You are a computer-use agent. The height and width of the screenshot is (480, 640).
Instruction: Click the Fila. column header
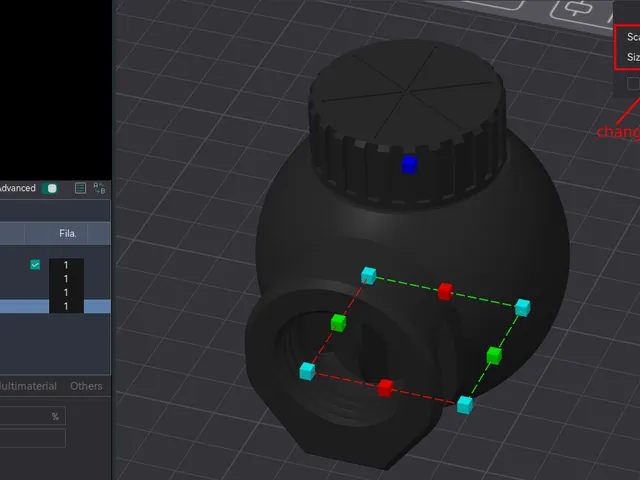pos(67,233)
